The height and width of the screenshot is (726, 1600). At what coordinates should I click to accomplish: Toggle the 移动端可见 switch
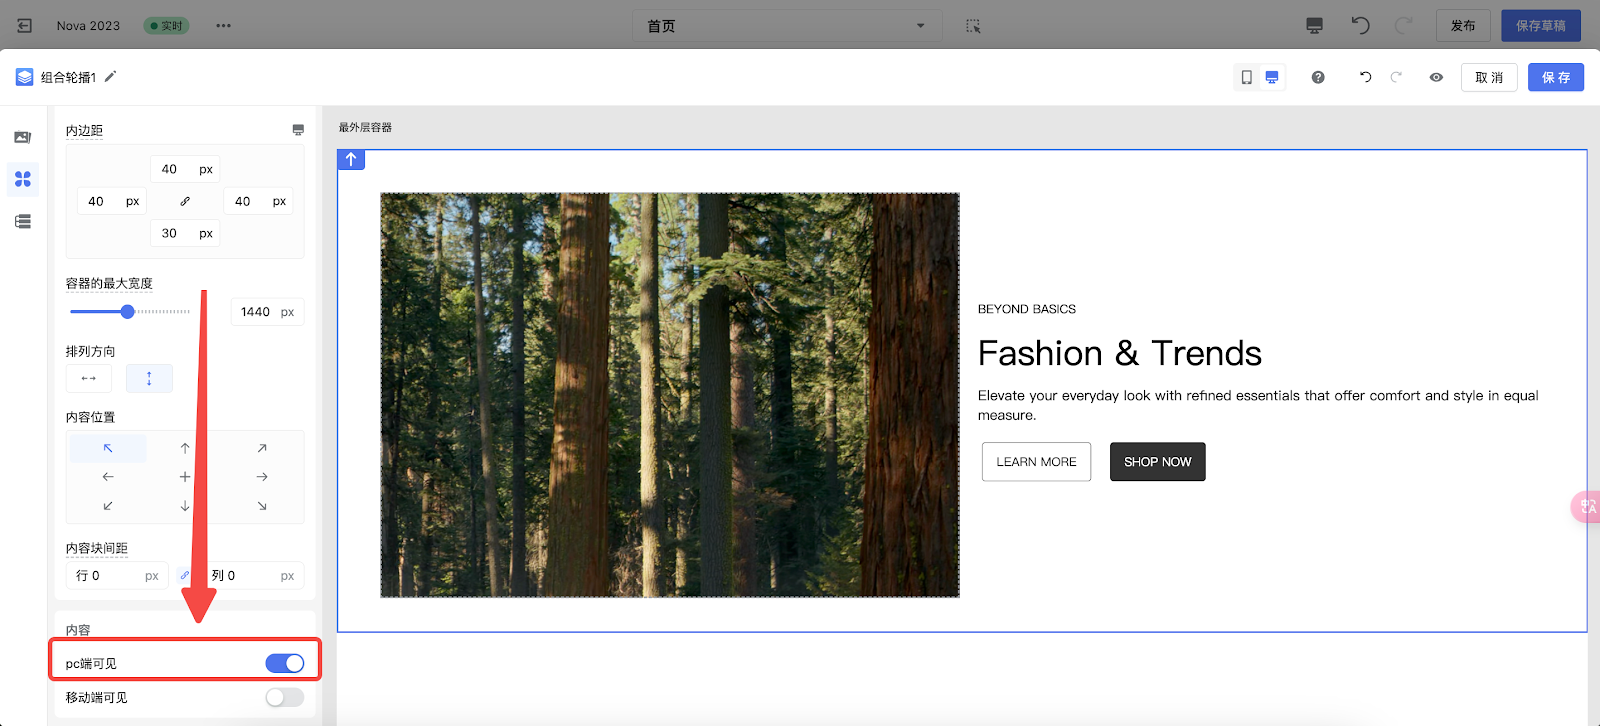click(285, 697)
